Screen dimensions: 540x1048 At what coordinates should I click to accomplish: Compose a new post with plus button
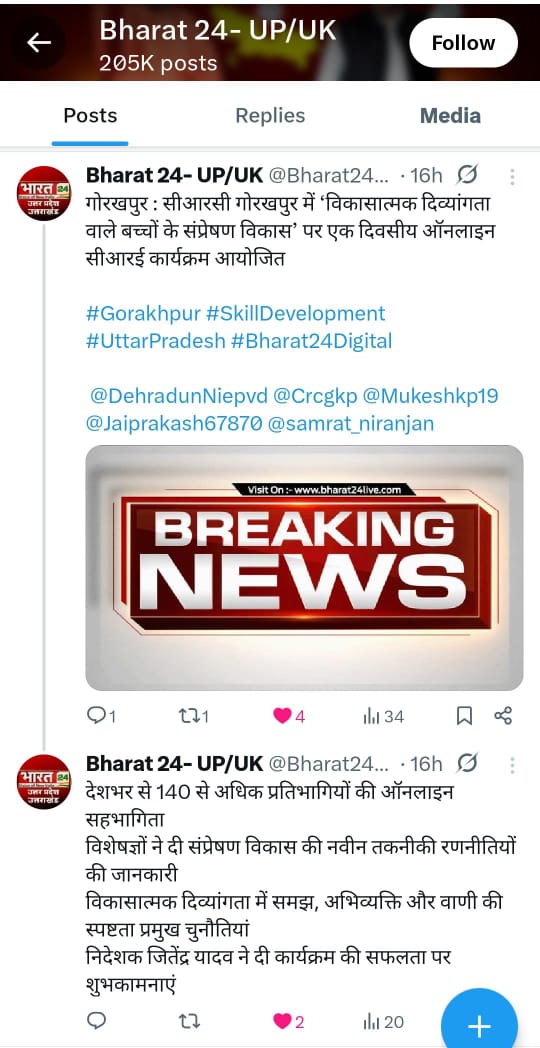tap(479, 1023)
